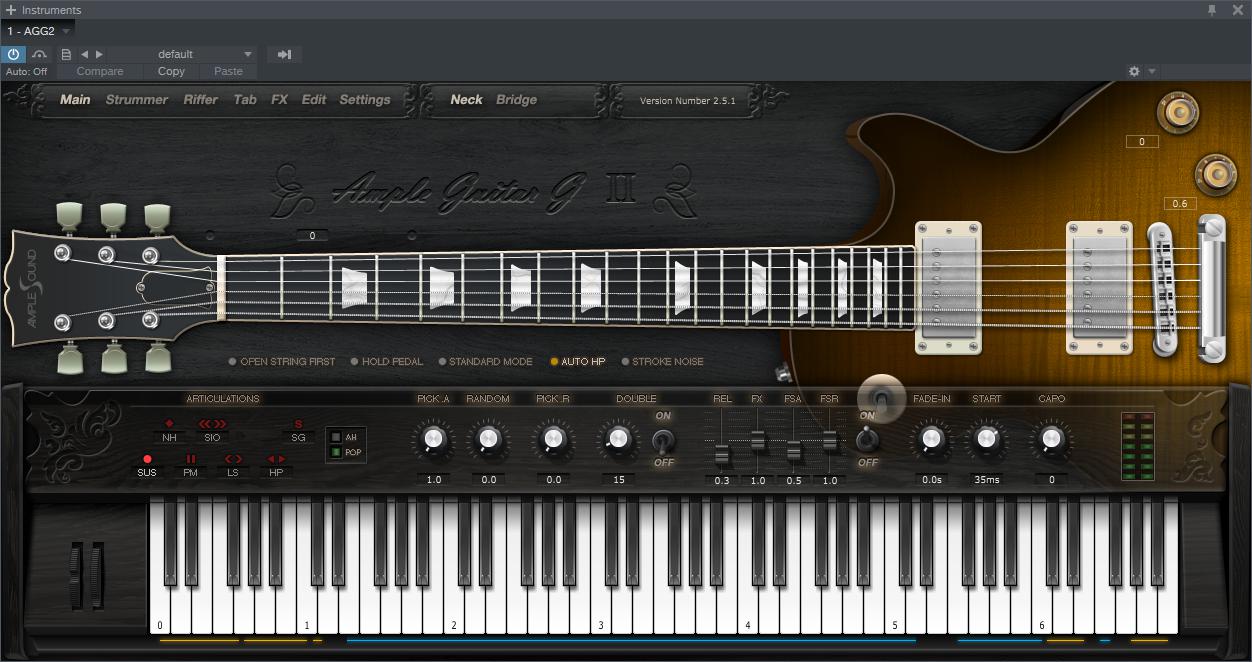
Task: Select the LS legato slide articulation
Action: click(x=233, y=465)
